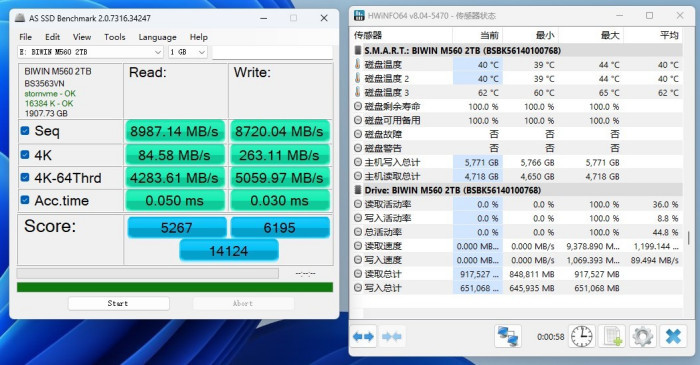The width and height of the screenshot is (700, 365).
Task: Open the drive selection dropdown E: BIWIN M560
Action: click(91, 52)
